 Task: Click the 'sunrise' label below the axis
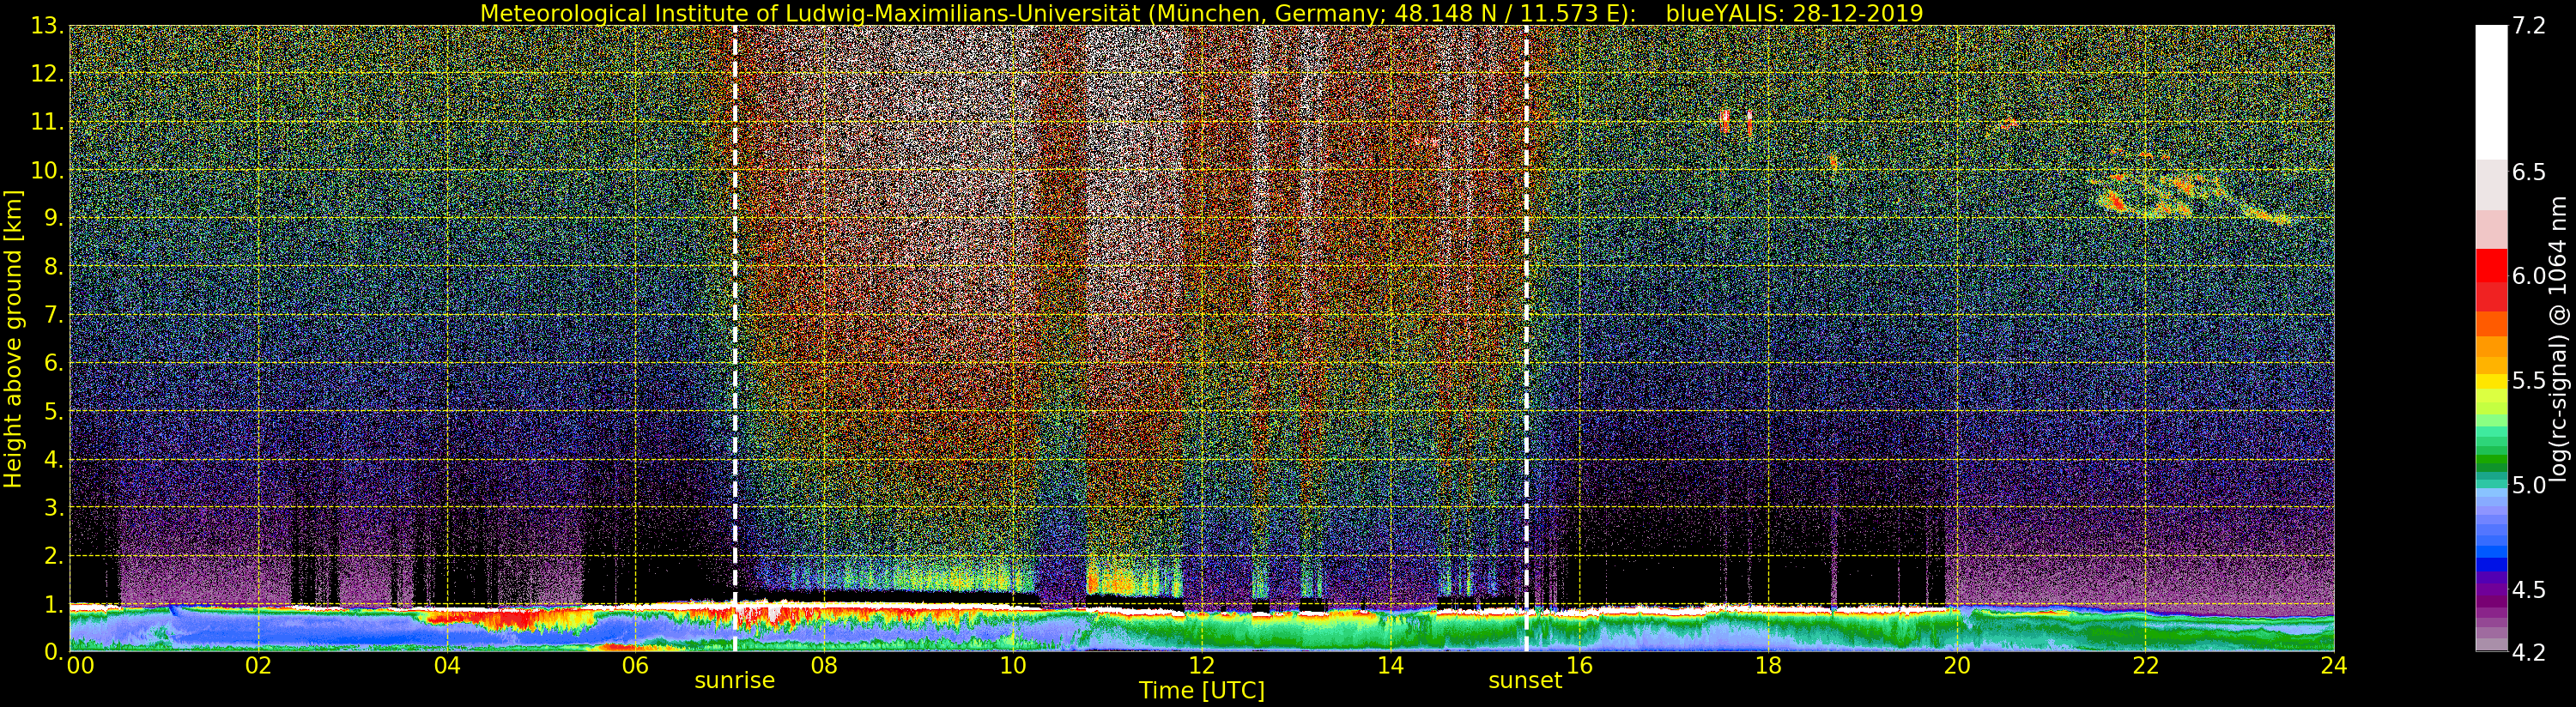735,680
